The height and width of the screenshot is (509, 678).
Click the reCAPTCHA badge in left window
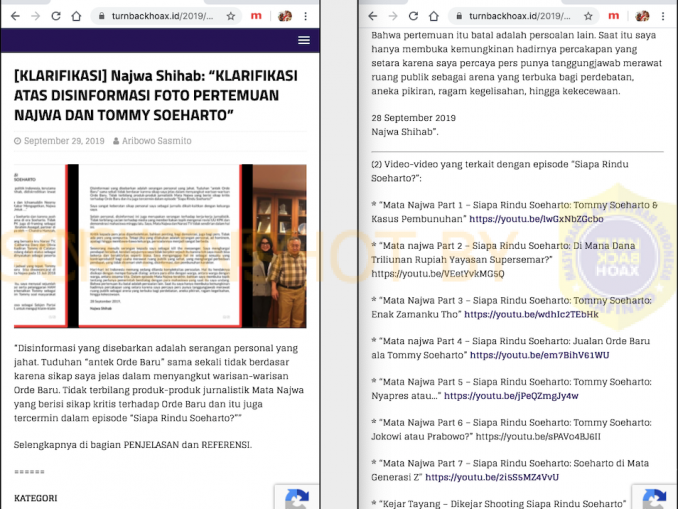coord(297,497)
